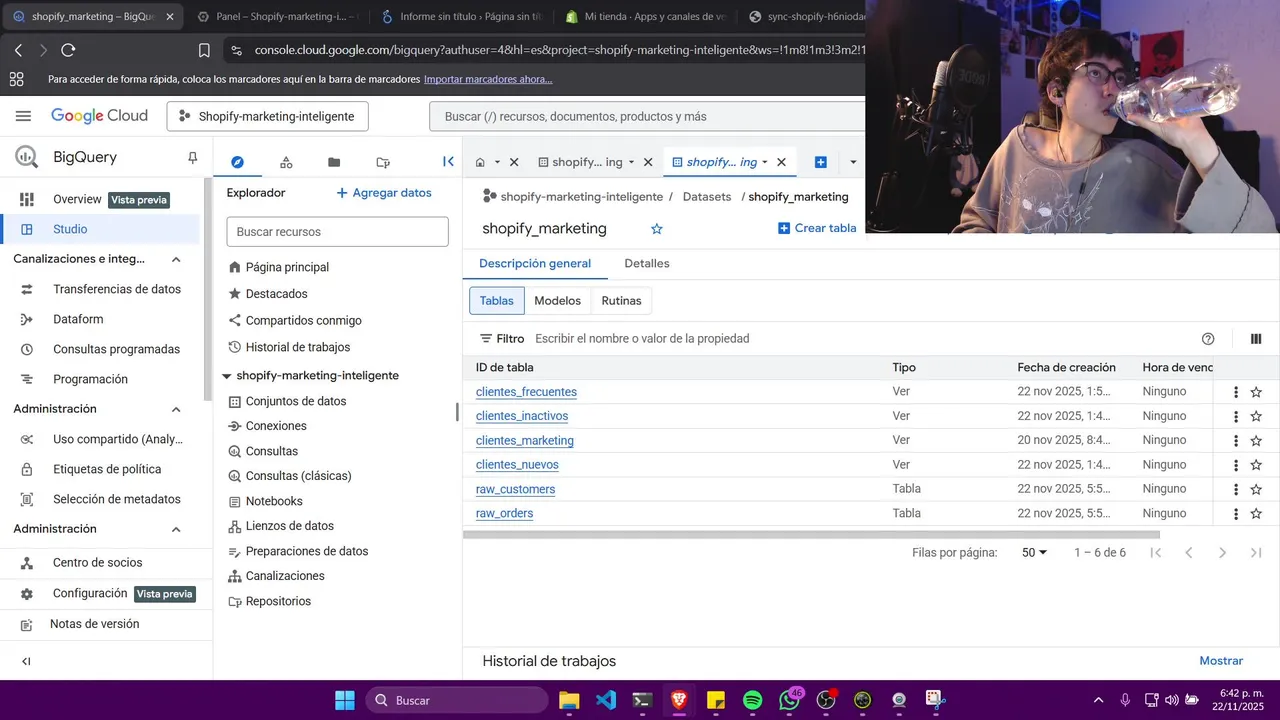
Task: Close the first shopify workspace tab
Action: pyautogui.click(x=648, y=162)
